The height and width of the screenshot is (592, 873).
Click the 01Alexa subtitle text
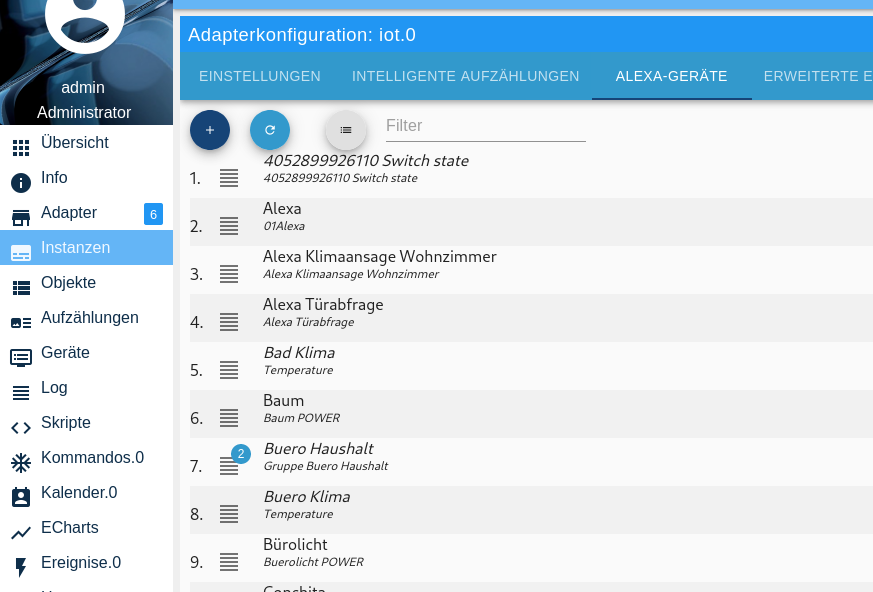pos(285,226)
